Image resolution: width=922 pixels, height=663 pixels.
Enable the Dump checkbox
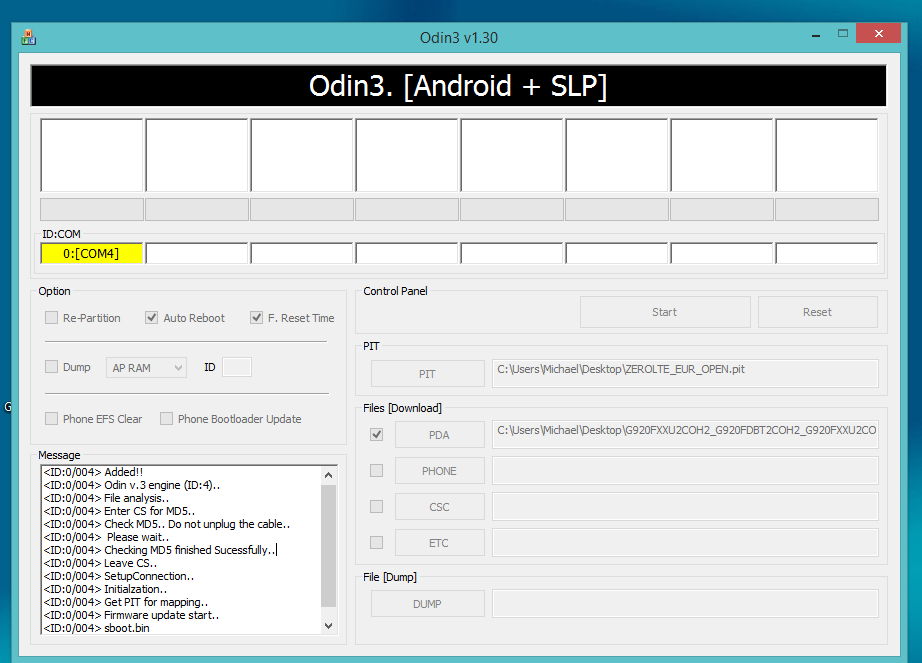coord(52,367)
